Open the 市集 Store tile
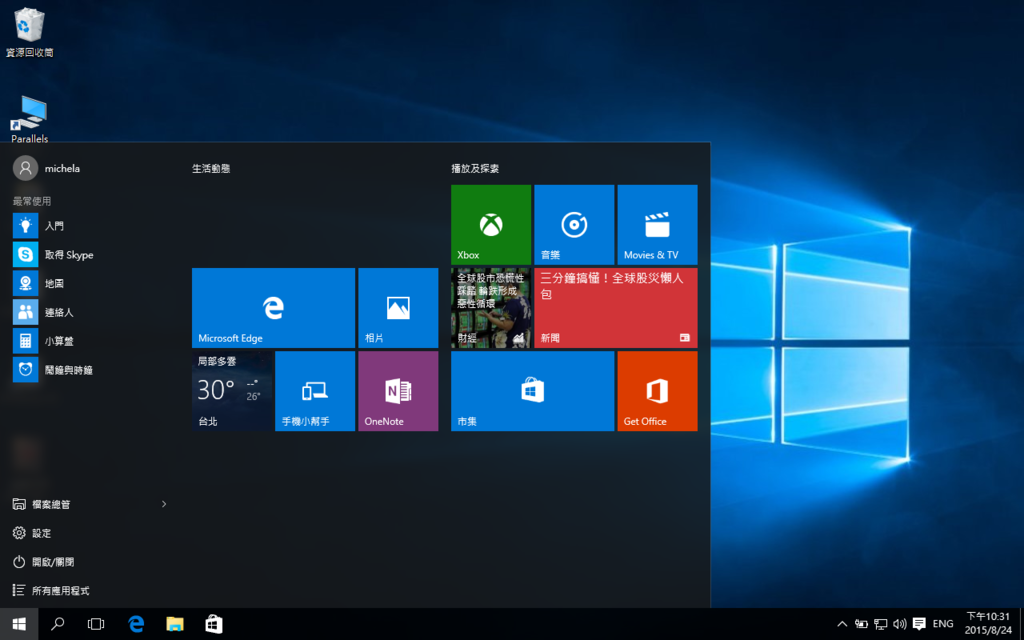Image resolution: width=1024 pixels, height=640 pixels. pyautogui.click(x=532, y=391)
